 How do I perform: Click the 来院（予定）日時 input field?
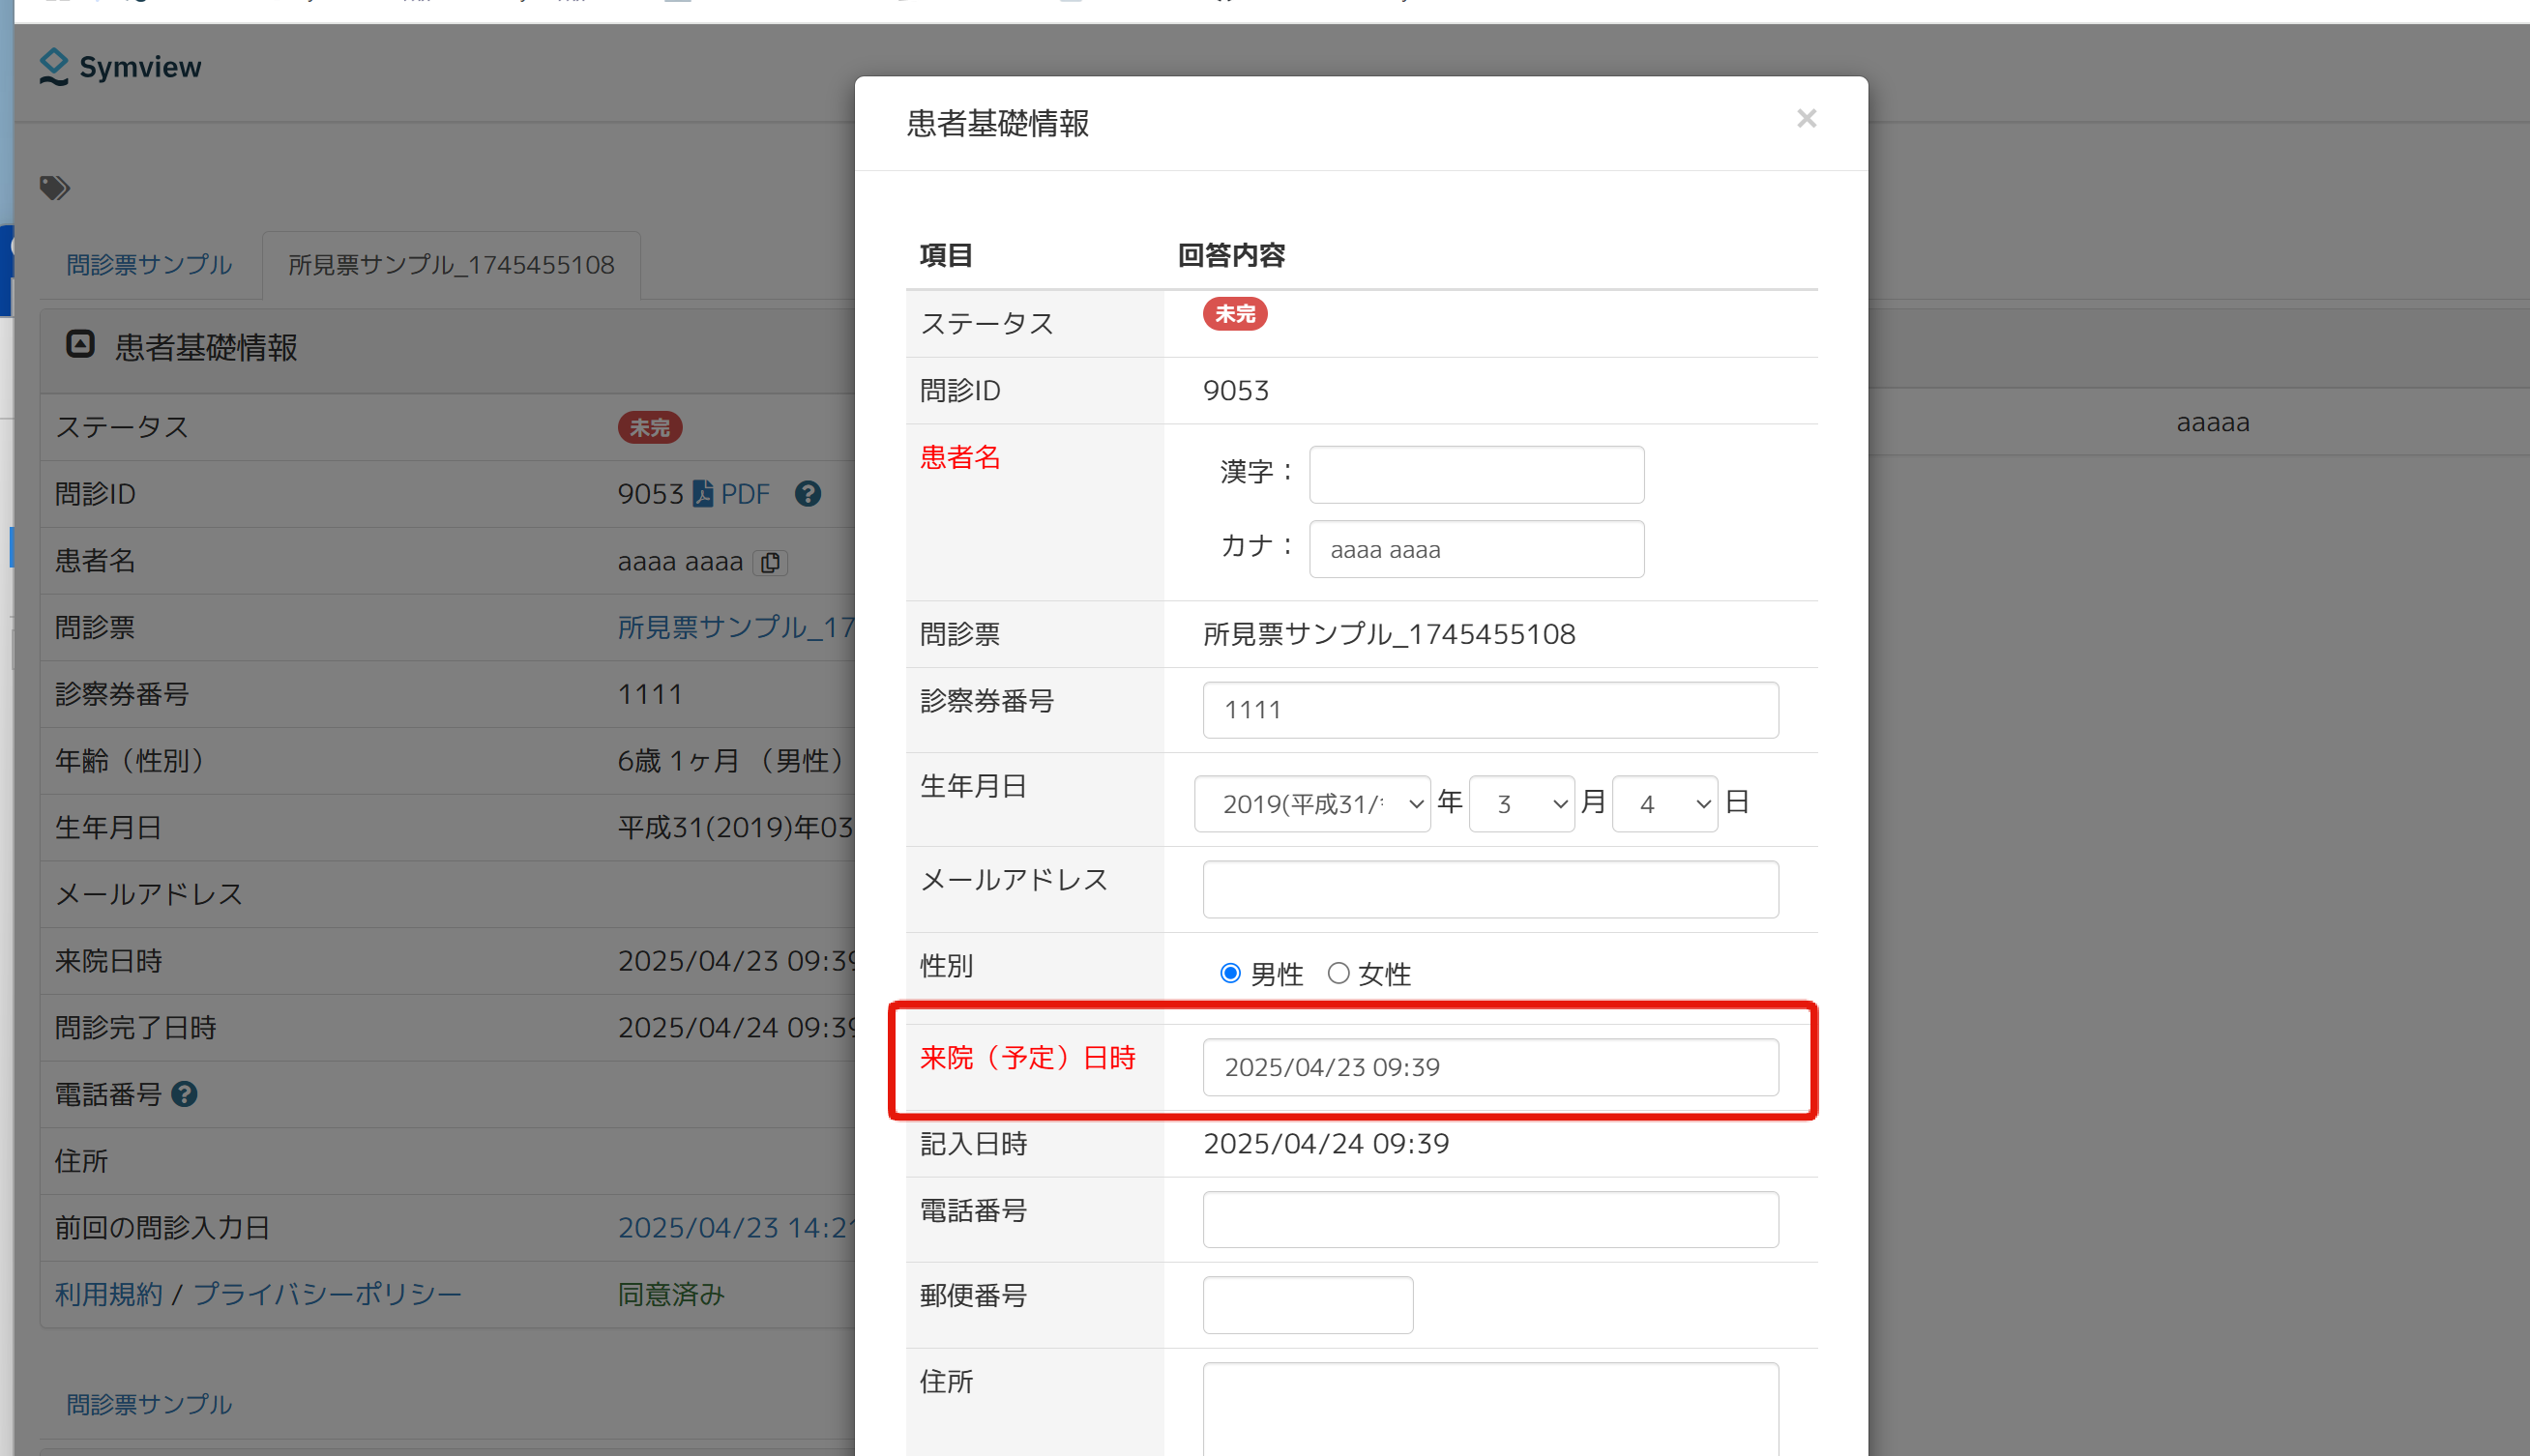[x=1490, y=1067]
